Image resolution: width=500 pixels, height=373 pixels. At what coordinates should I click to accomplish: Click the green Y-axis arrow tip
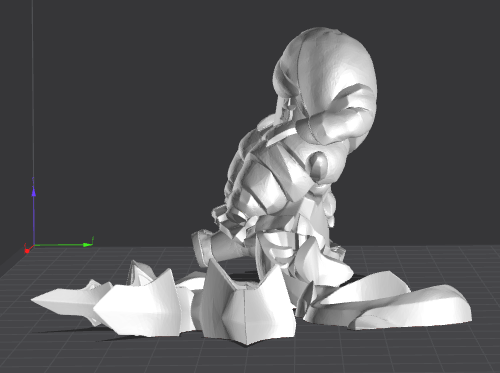point(88,244)
